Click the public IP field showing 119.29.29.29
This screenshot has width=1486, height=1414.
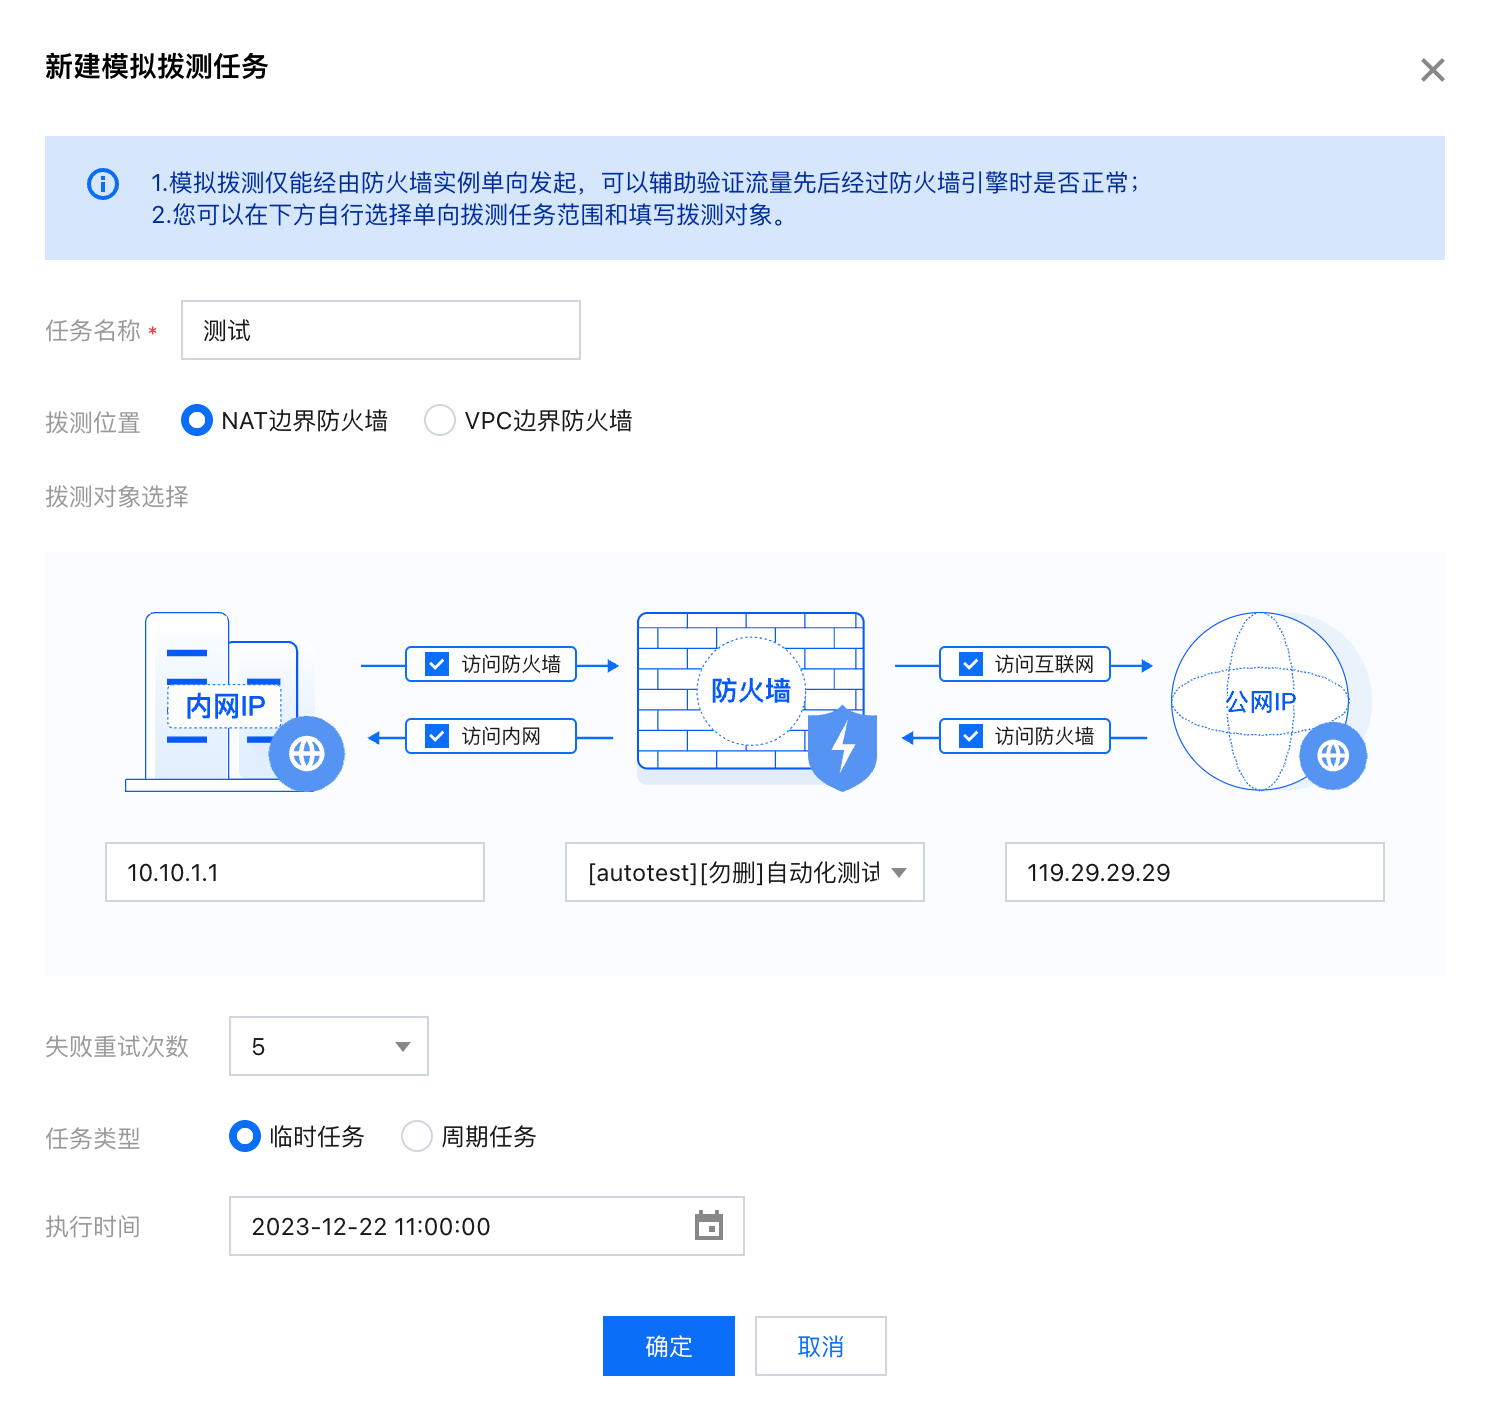tap(1194, 872)
